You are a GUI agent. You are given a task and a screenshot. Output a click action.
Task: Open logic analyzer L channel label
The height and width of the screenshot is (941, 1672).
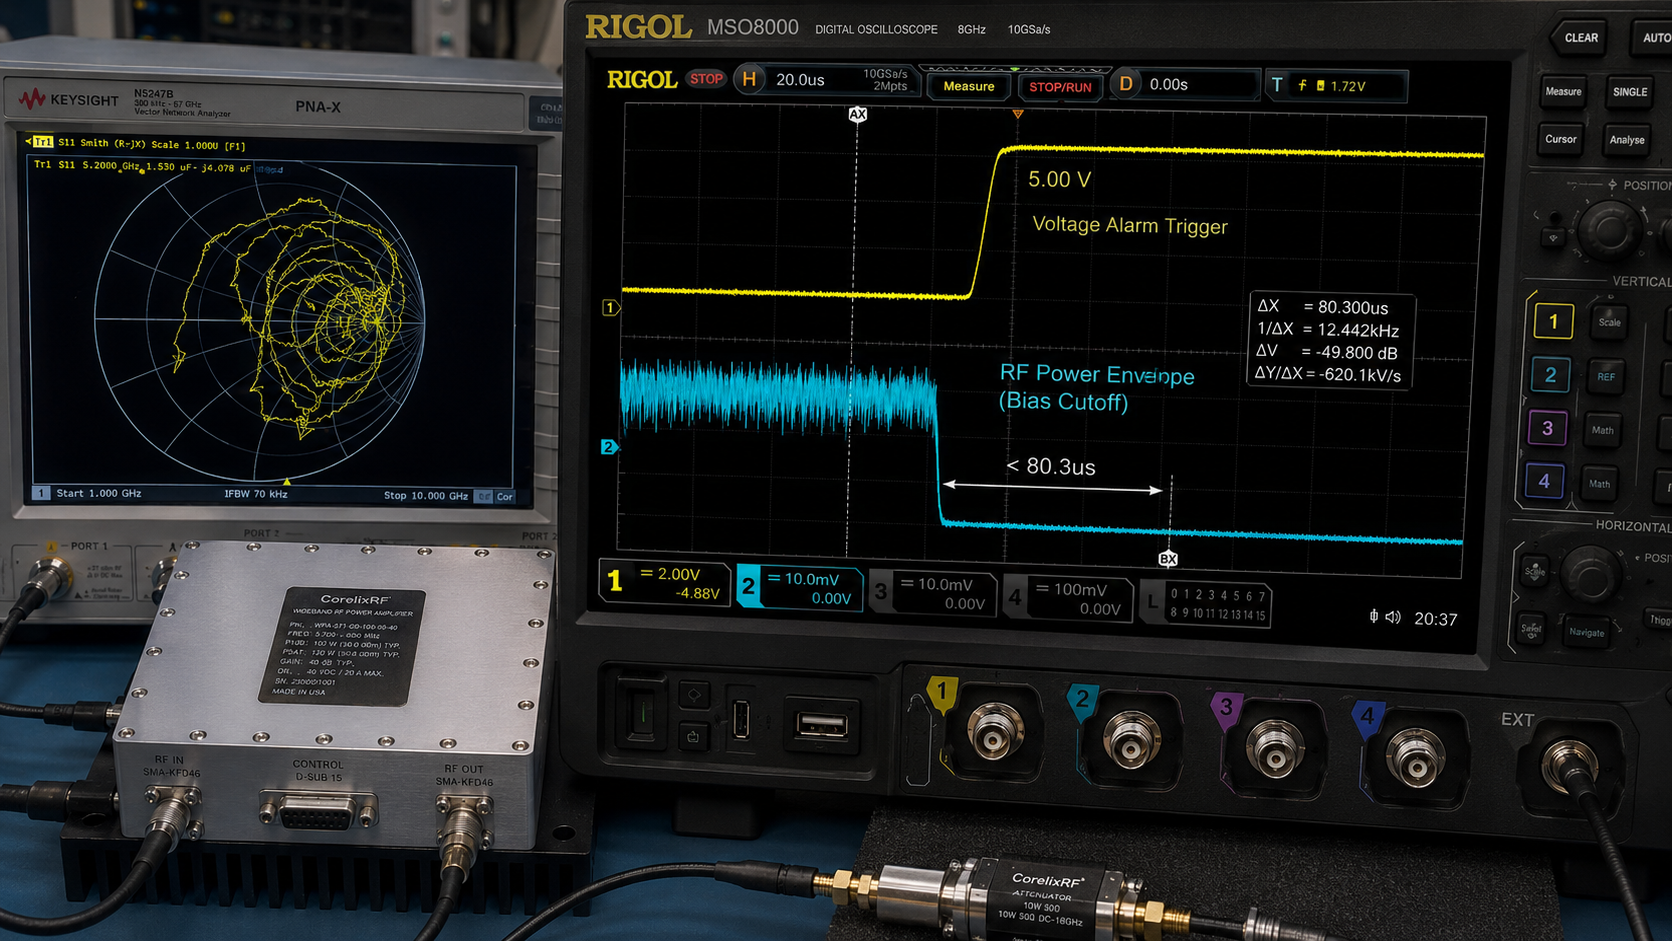[1206, 604]
